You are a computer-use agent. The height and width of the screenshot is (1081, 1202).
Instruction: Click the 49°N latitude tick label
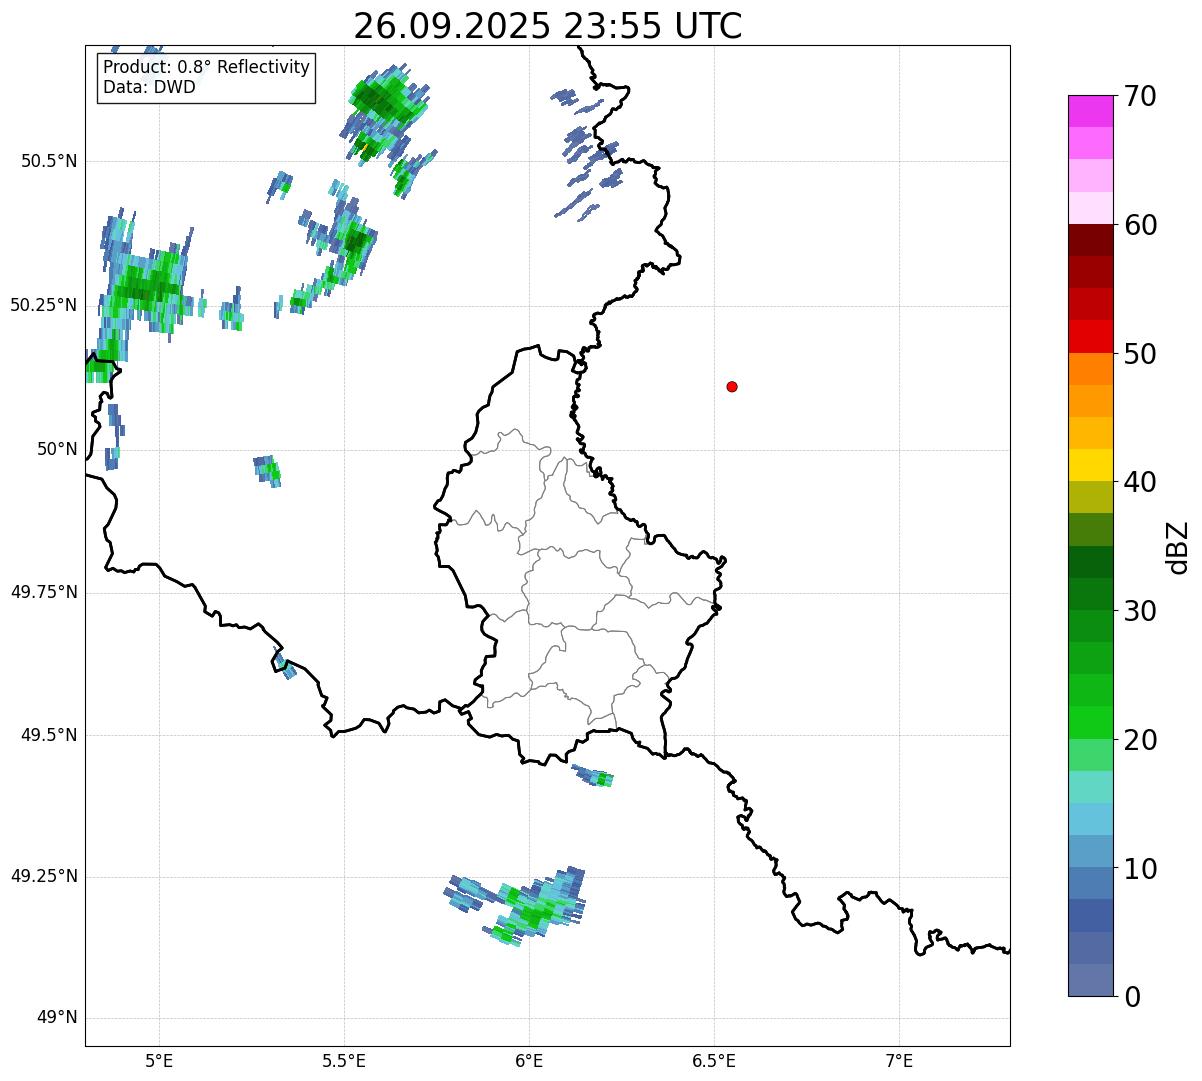56,1018
